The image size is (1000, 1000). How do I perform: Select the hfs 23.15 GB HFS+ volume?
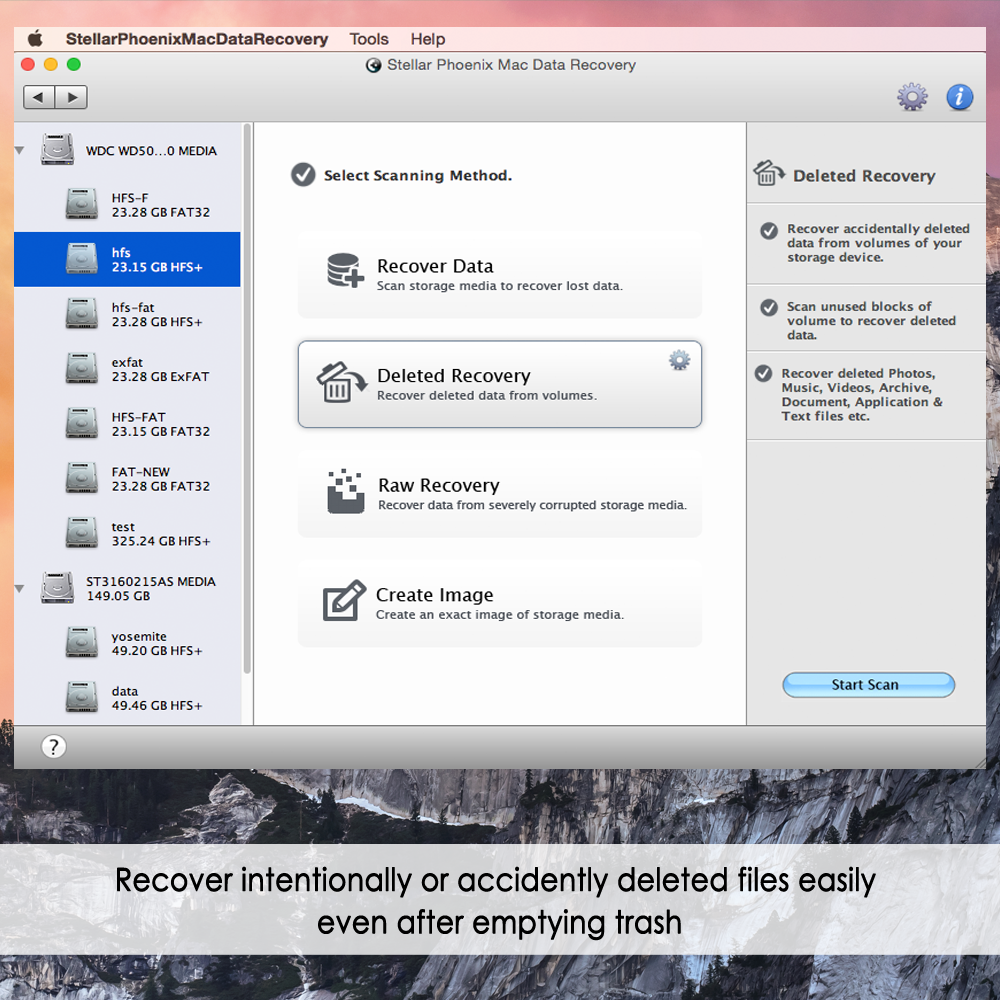(128, 259)
